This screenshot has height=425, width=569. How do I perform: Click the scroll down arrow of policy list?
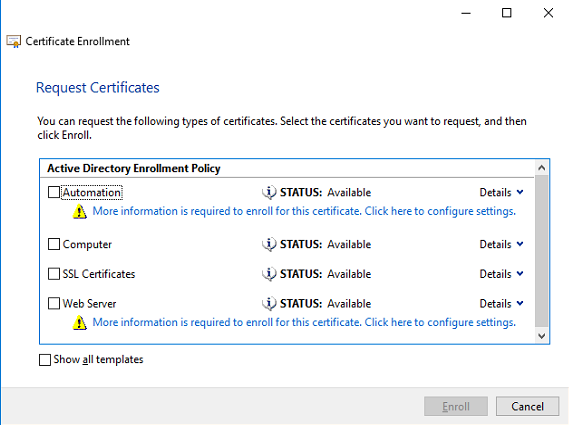point(542,336)
